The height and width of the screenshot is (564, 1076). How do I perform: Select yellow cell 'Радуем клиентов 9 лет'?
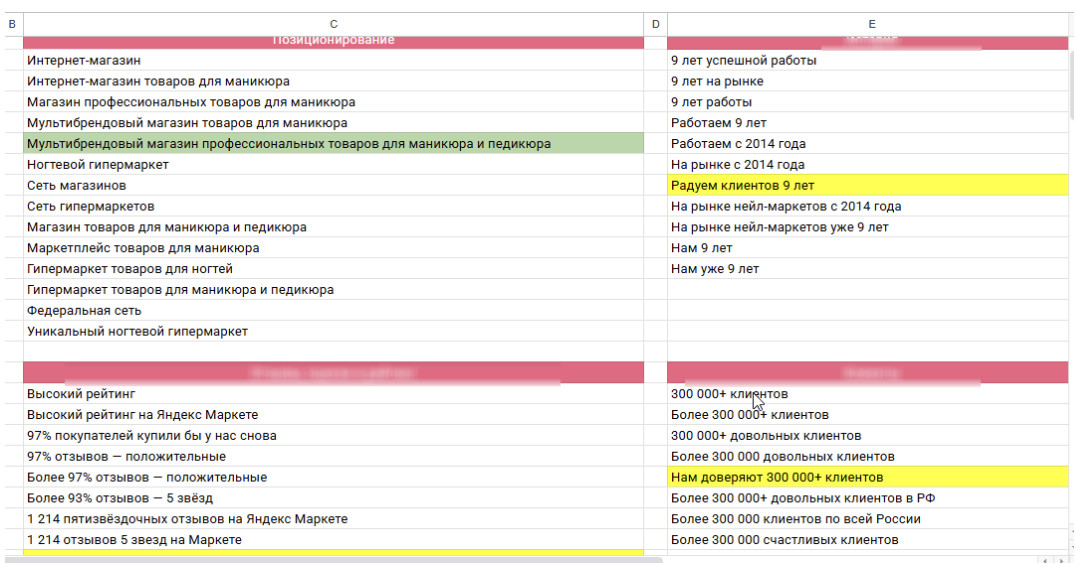pos(867,185)
